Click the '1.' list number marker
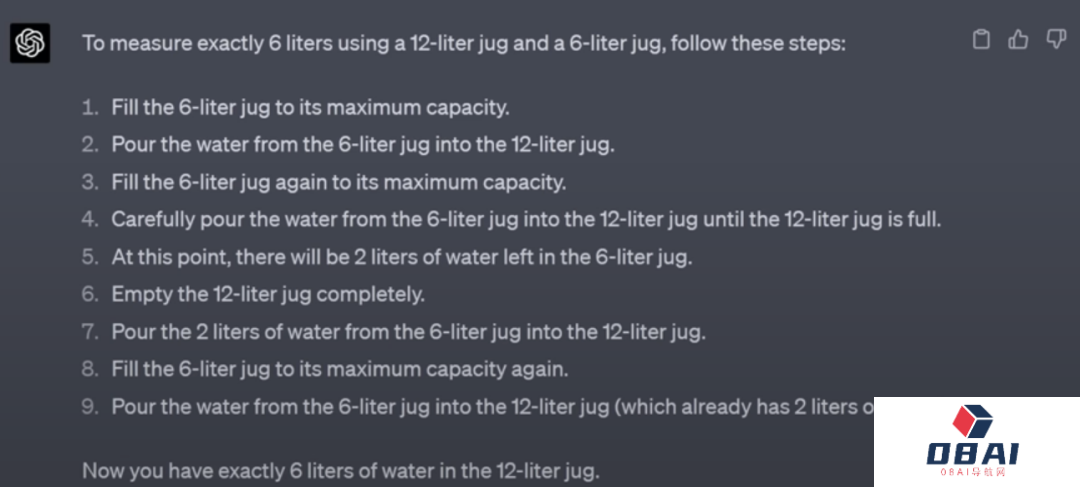 91,107
